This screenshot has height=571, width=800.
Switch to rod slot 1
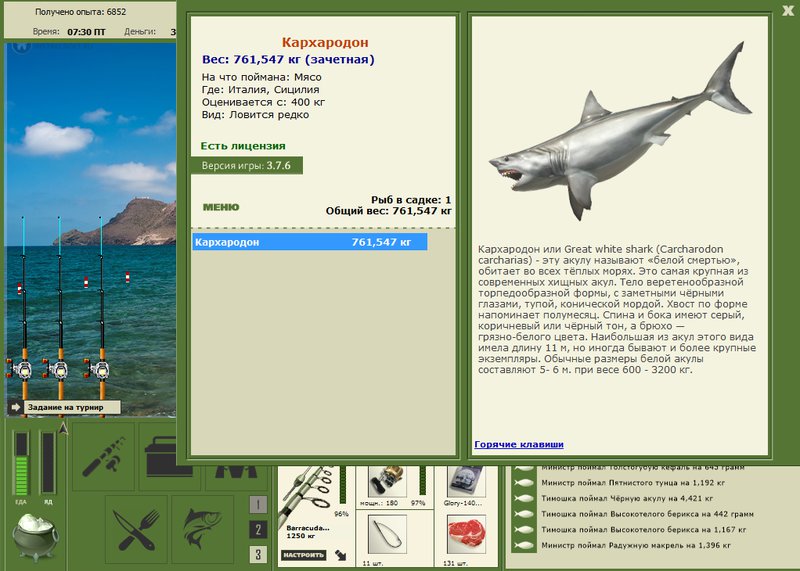click(258, 505)
